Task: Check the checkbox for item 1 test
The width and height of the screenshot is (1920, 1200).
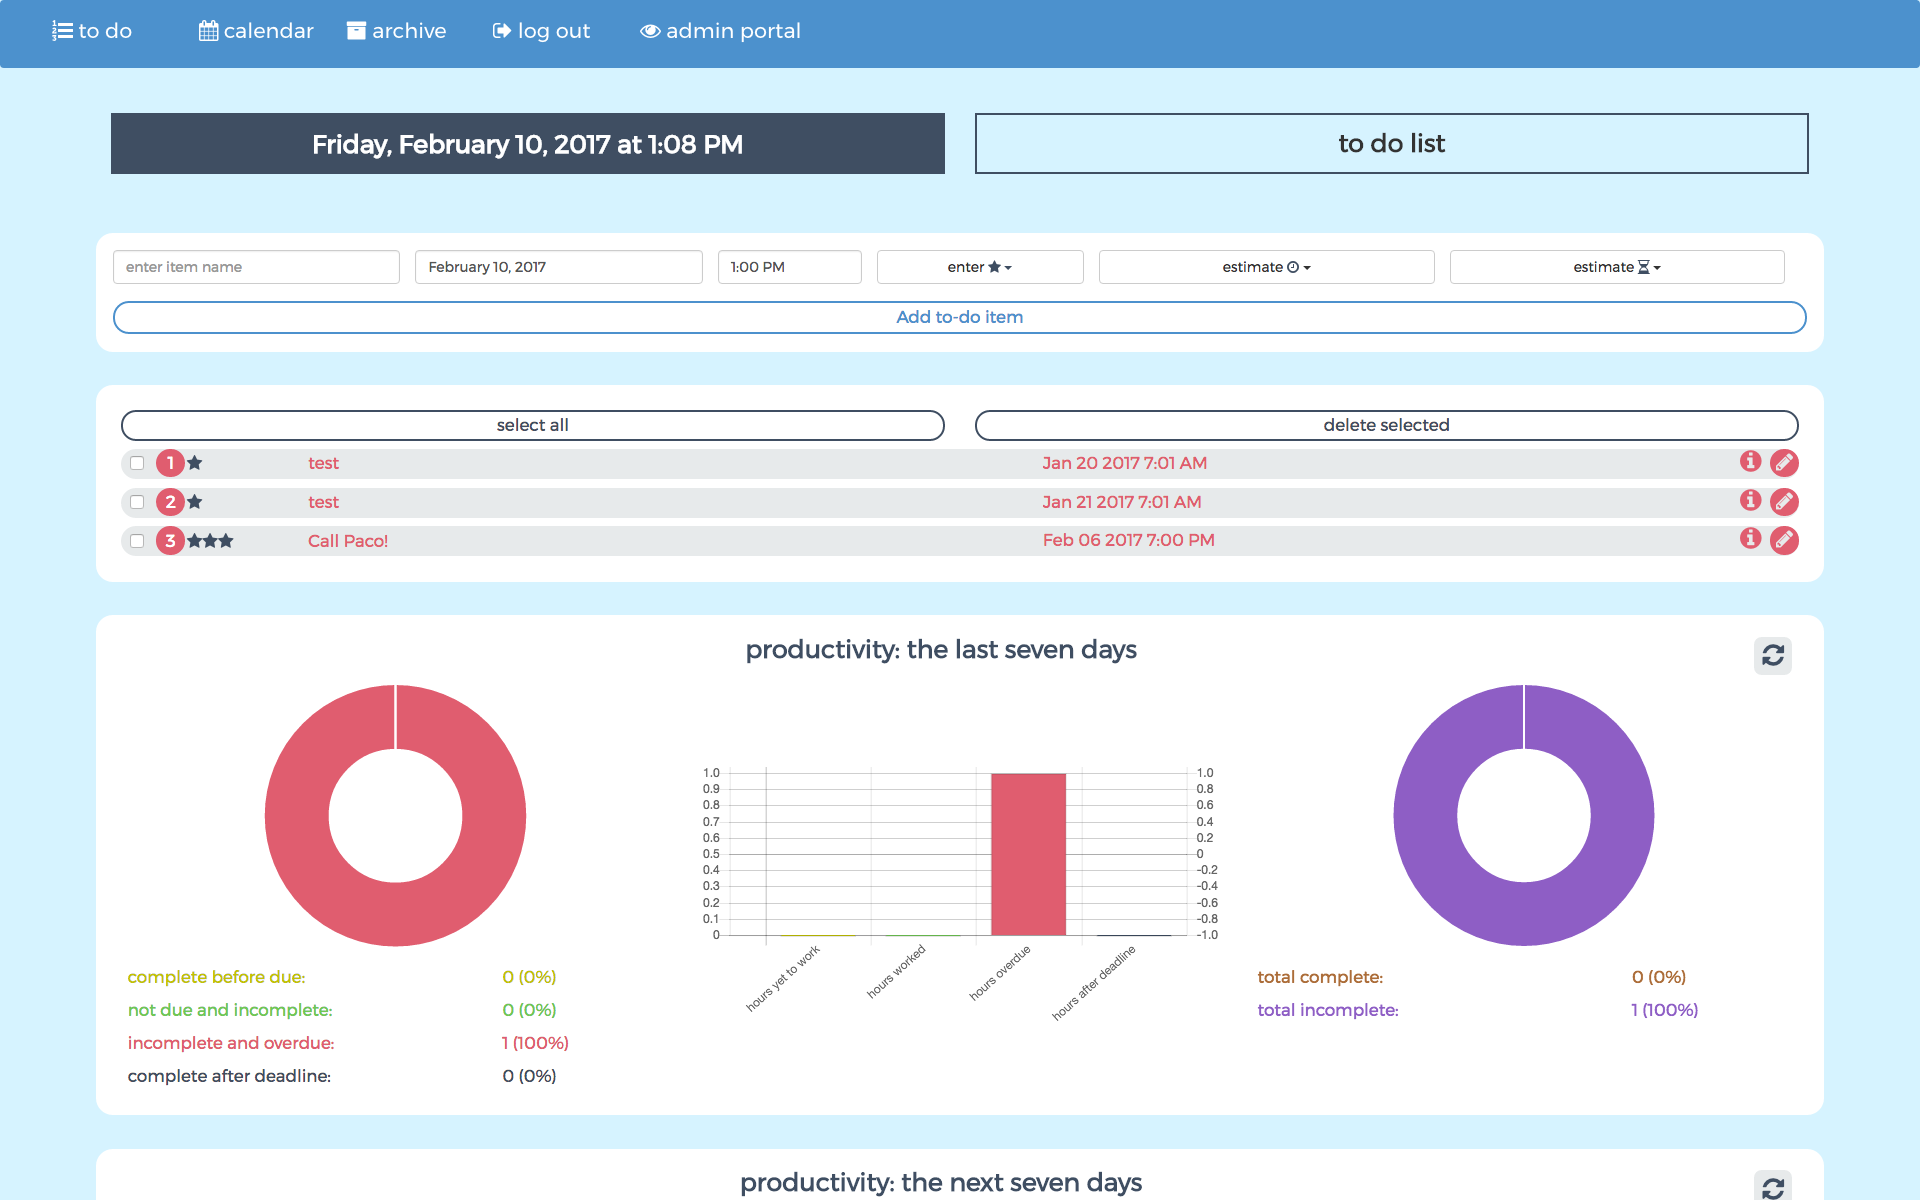Action: tap(137, 463)
